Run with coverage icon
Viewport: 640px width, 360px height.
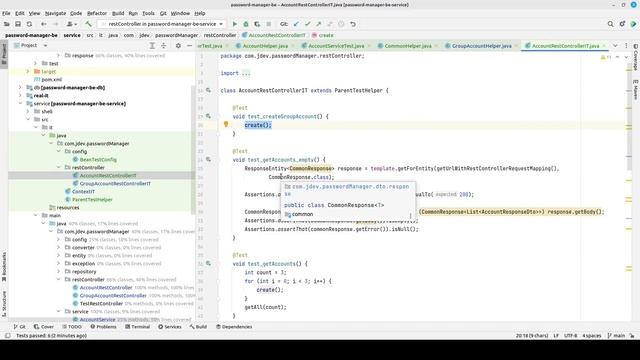(257, 24)
